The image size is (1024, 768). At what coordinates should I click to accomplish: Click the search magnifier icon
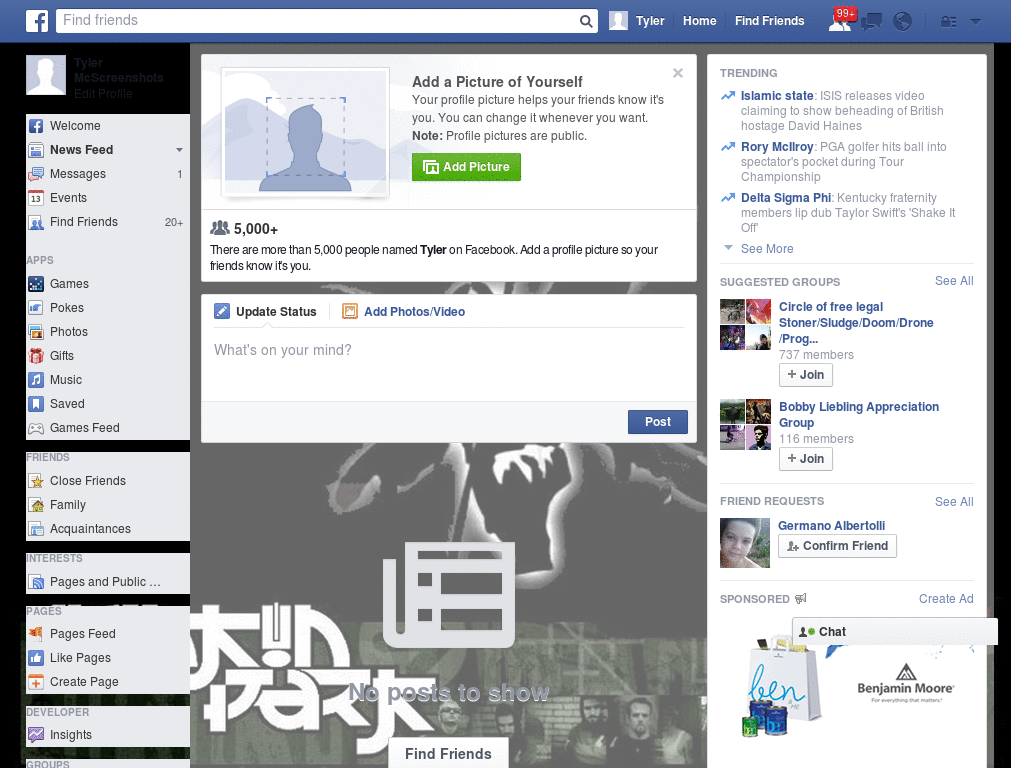[586, 21]
